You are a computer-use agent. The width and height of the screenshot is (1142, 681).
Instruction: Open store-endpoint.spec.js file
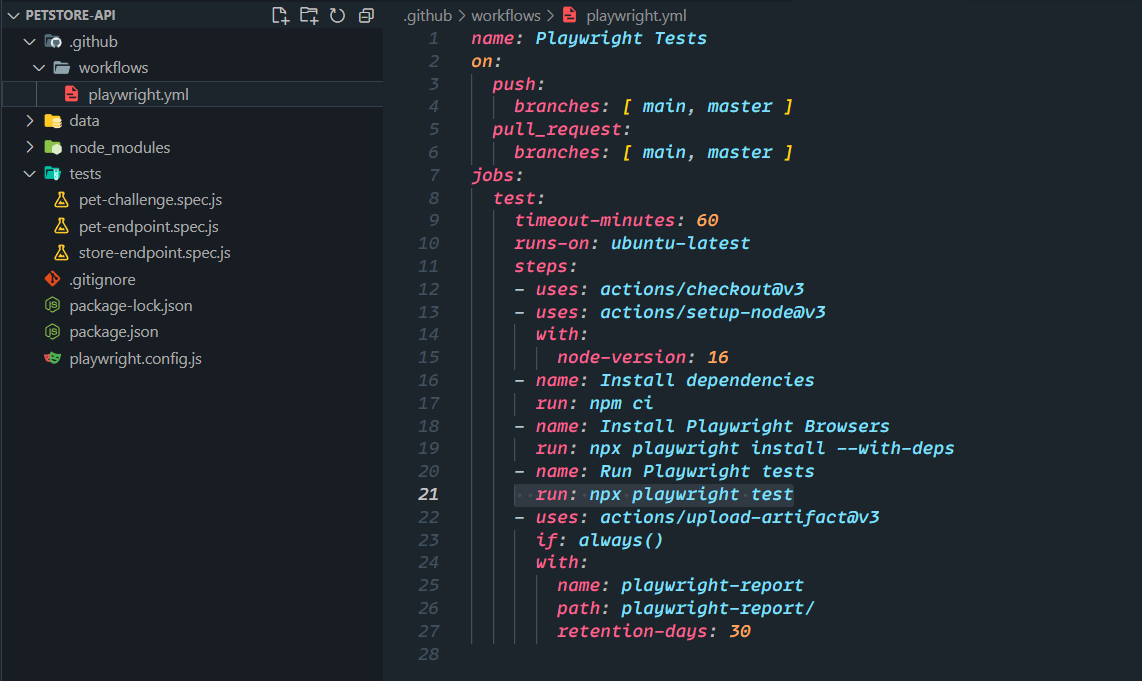(154, 253)
